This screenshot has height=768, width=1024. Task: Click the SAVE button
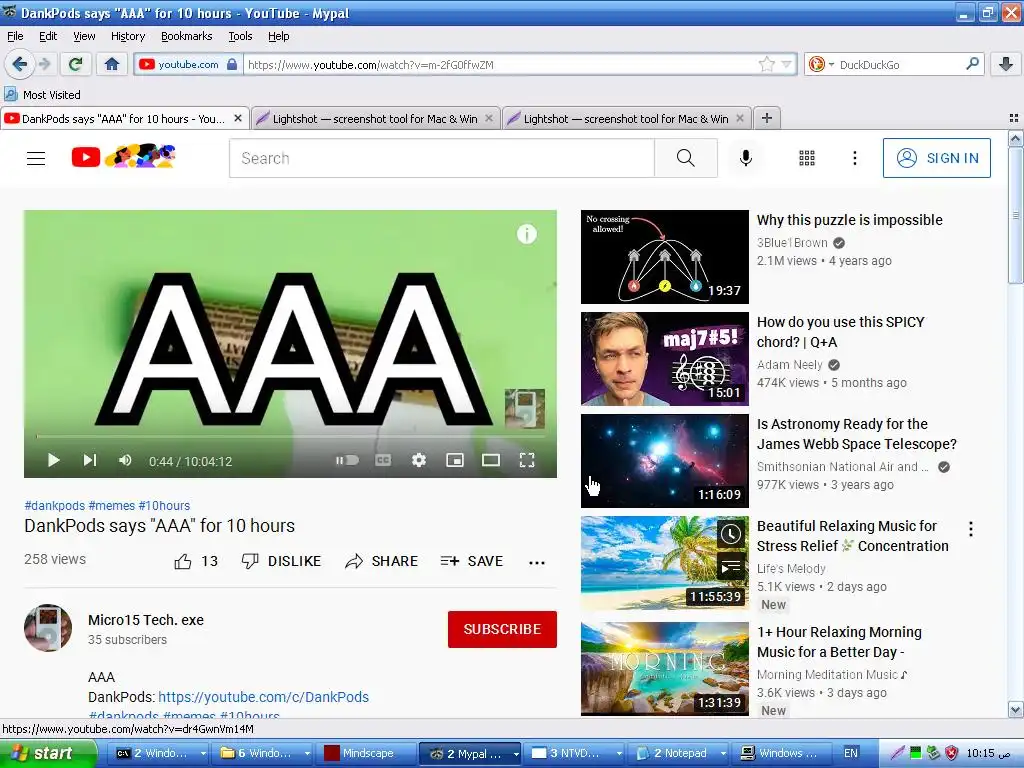pos(472,562)
